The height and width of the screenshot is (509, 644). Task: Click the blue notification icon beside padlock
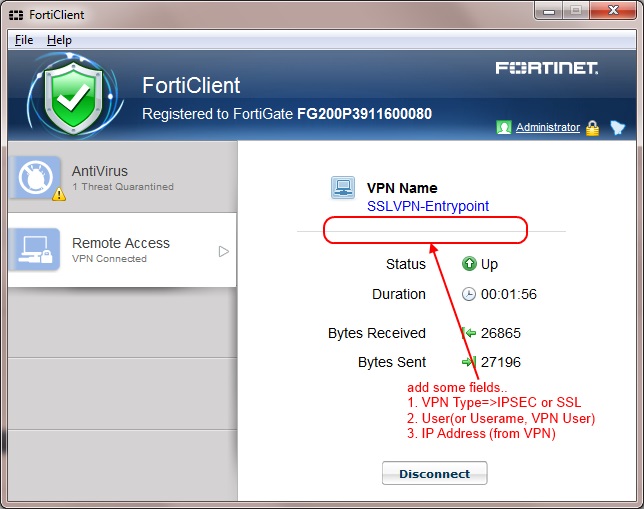[617, 128]
